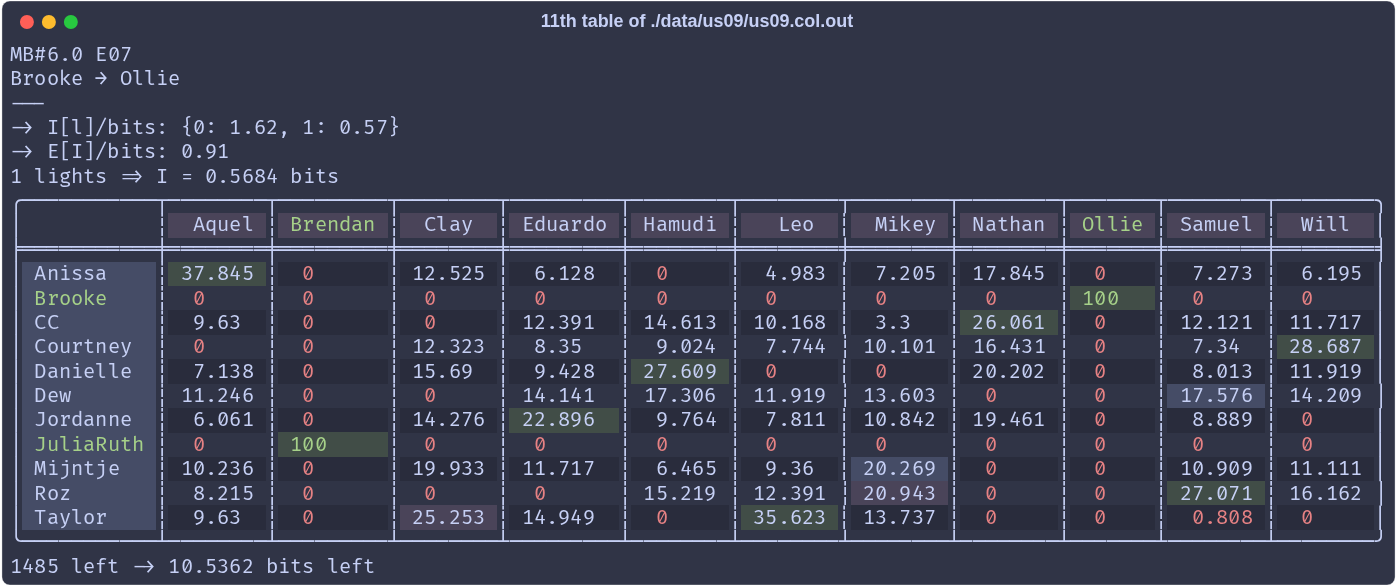Image resolution: width=1397 pixels, height=586 pixels.
Task: Click the '19.933' cell
Action: coord(448,468)
